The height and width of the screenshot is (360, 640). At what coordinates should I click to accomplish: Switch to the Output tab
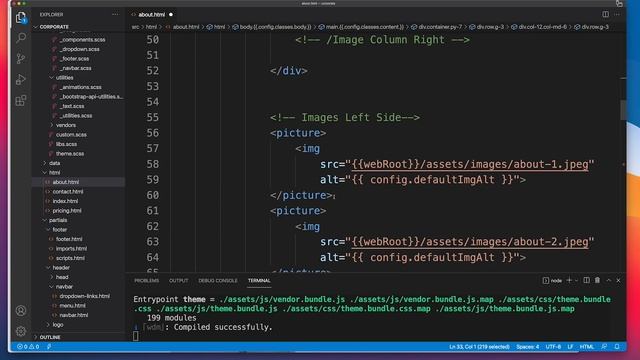(178, 280)
